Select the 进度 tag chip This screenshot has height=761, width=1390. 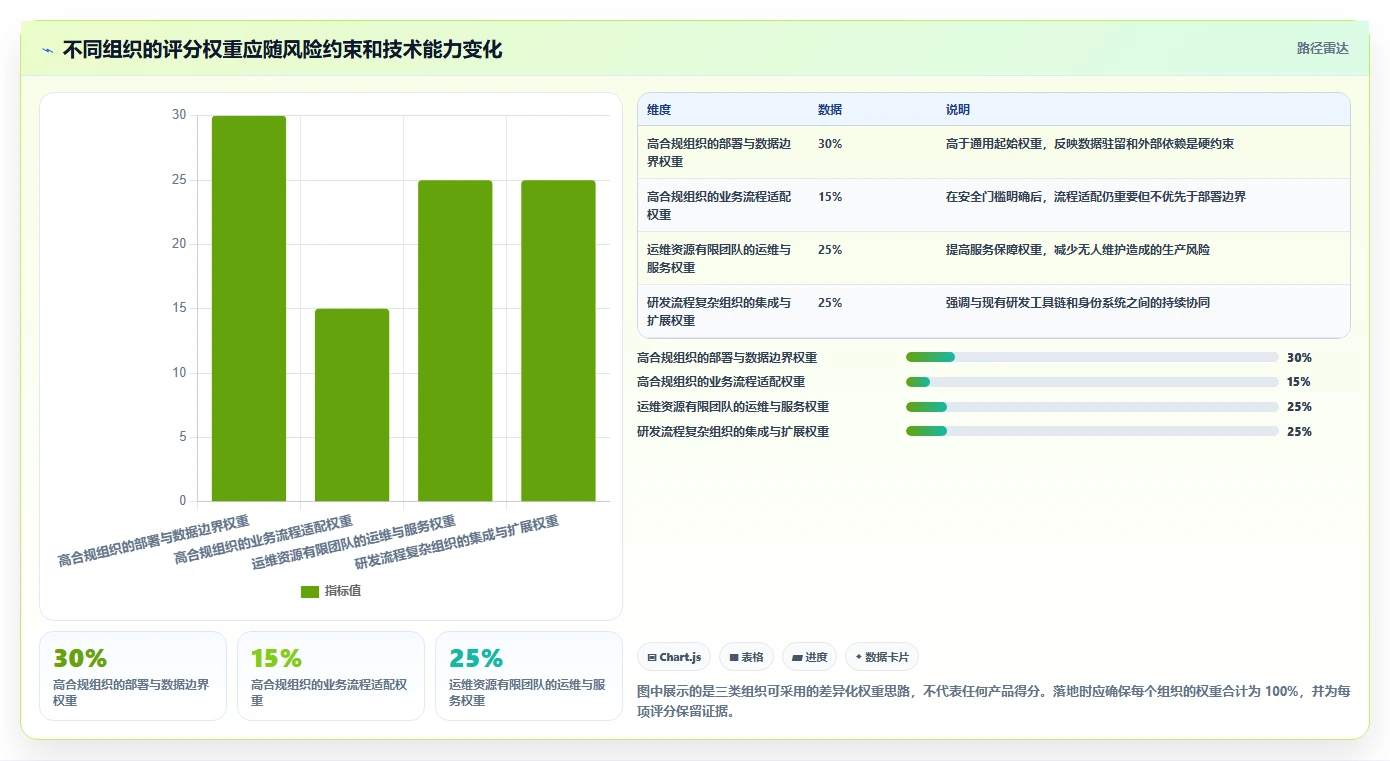click(809, 657)
